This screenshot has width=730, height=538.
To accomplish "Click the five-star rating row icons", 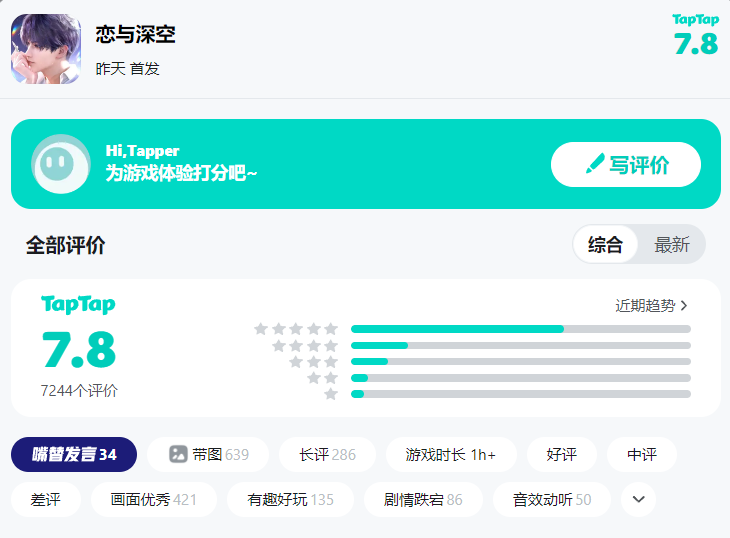I will pos(296,329).
